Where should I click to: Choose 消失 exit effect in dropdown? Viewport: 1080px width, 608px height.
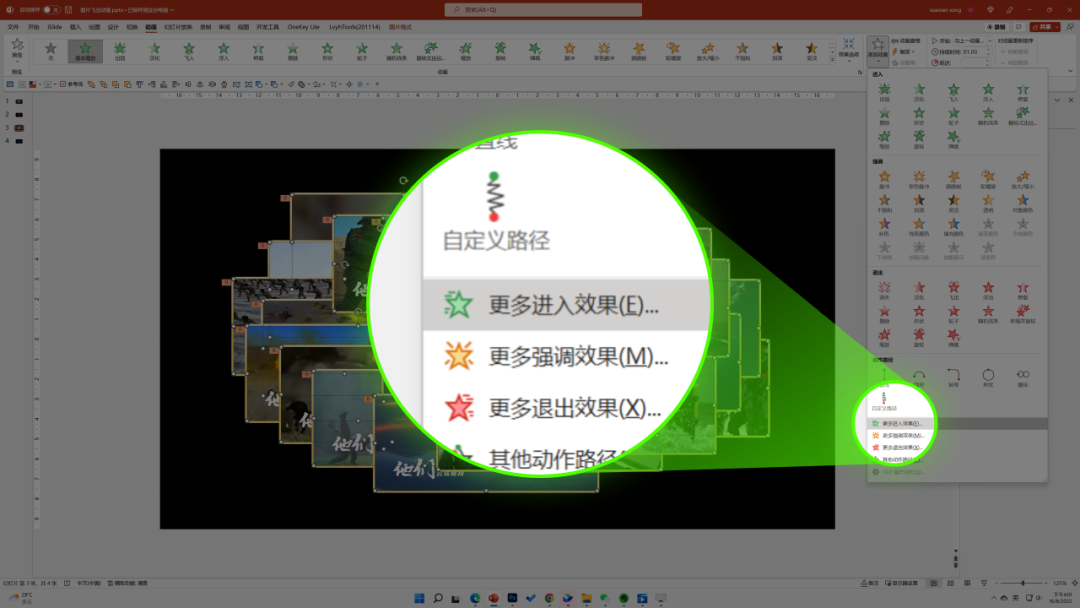(884, 291)
